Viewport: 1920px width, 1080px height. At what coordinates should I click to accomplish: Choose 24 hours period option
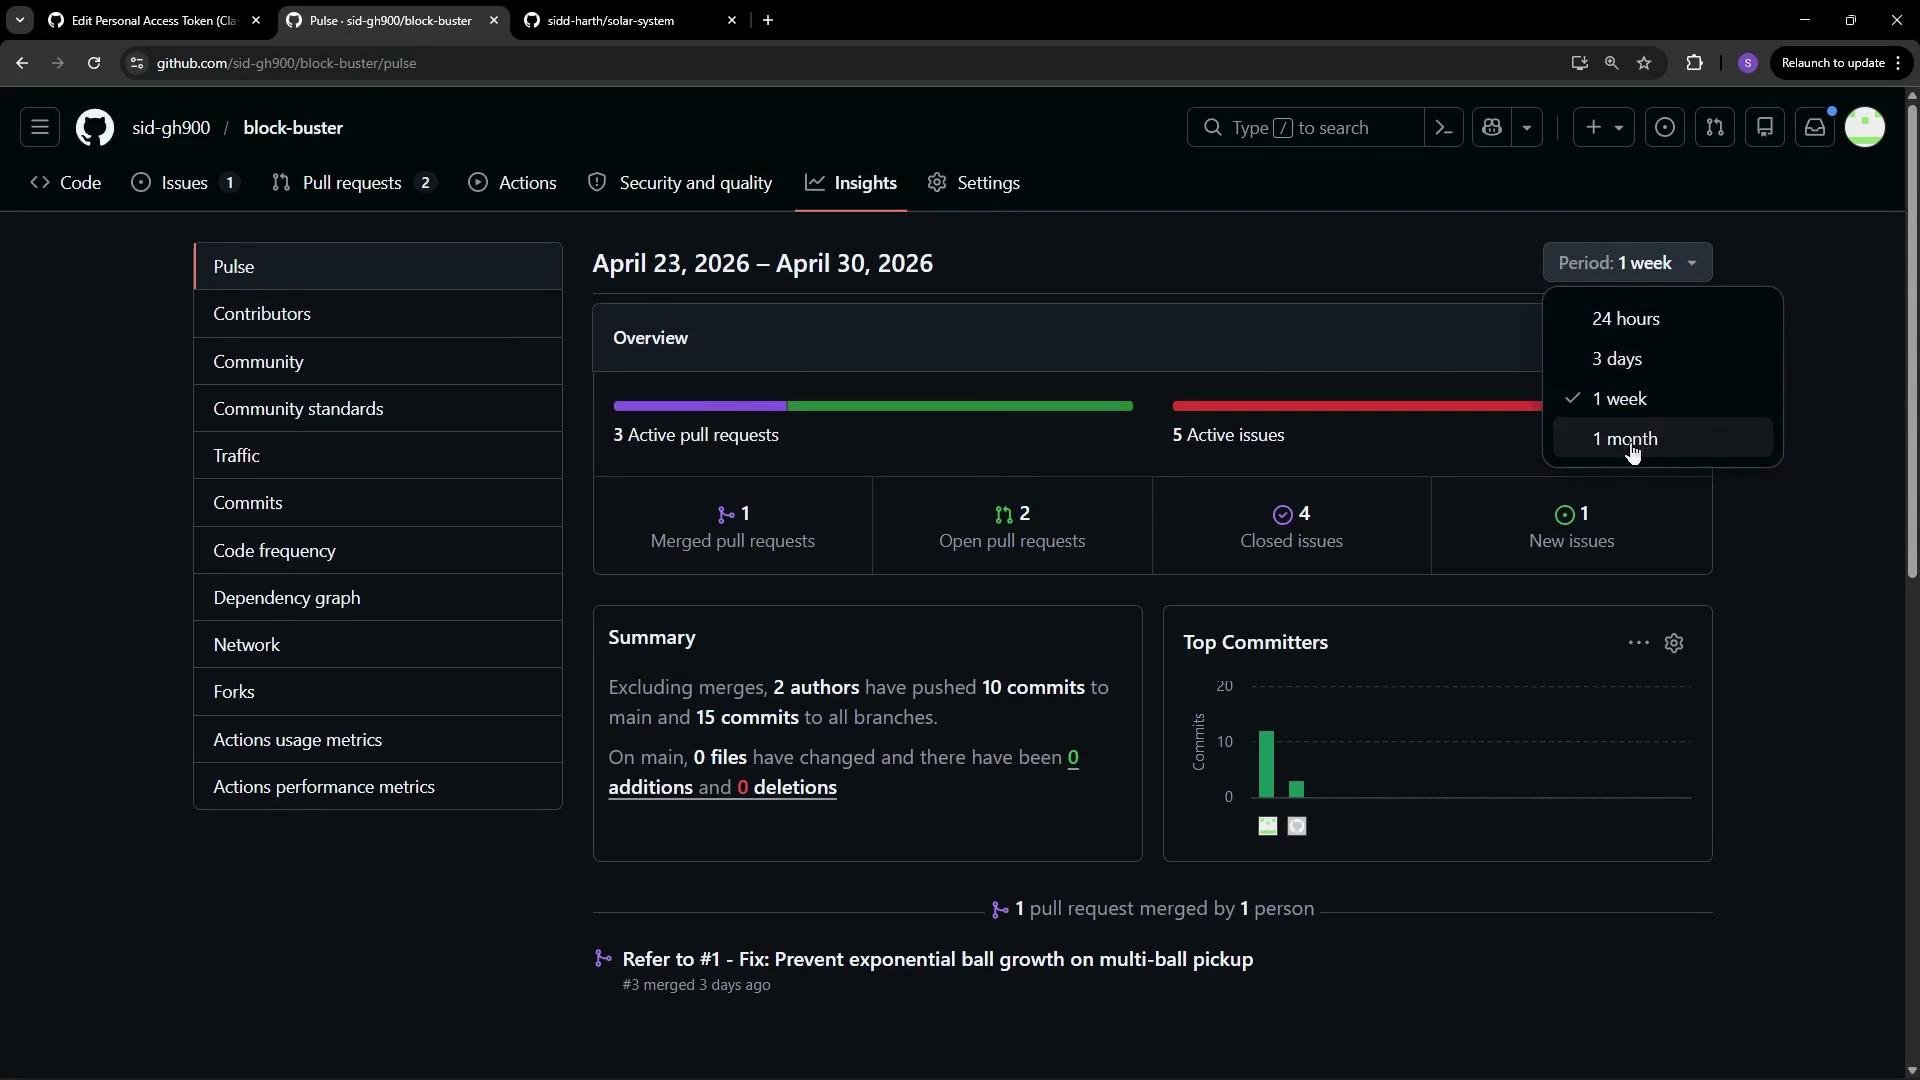1662,319
